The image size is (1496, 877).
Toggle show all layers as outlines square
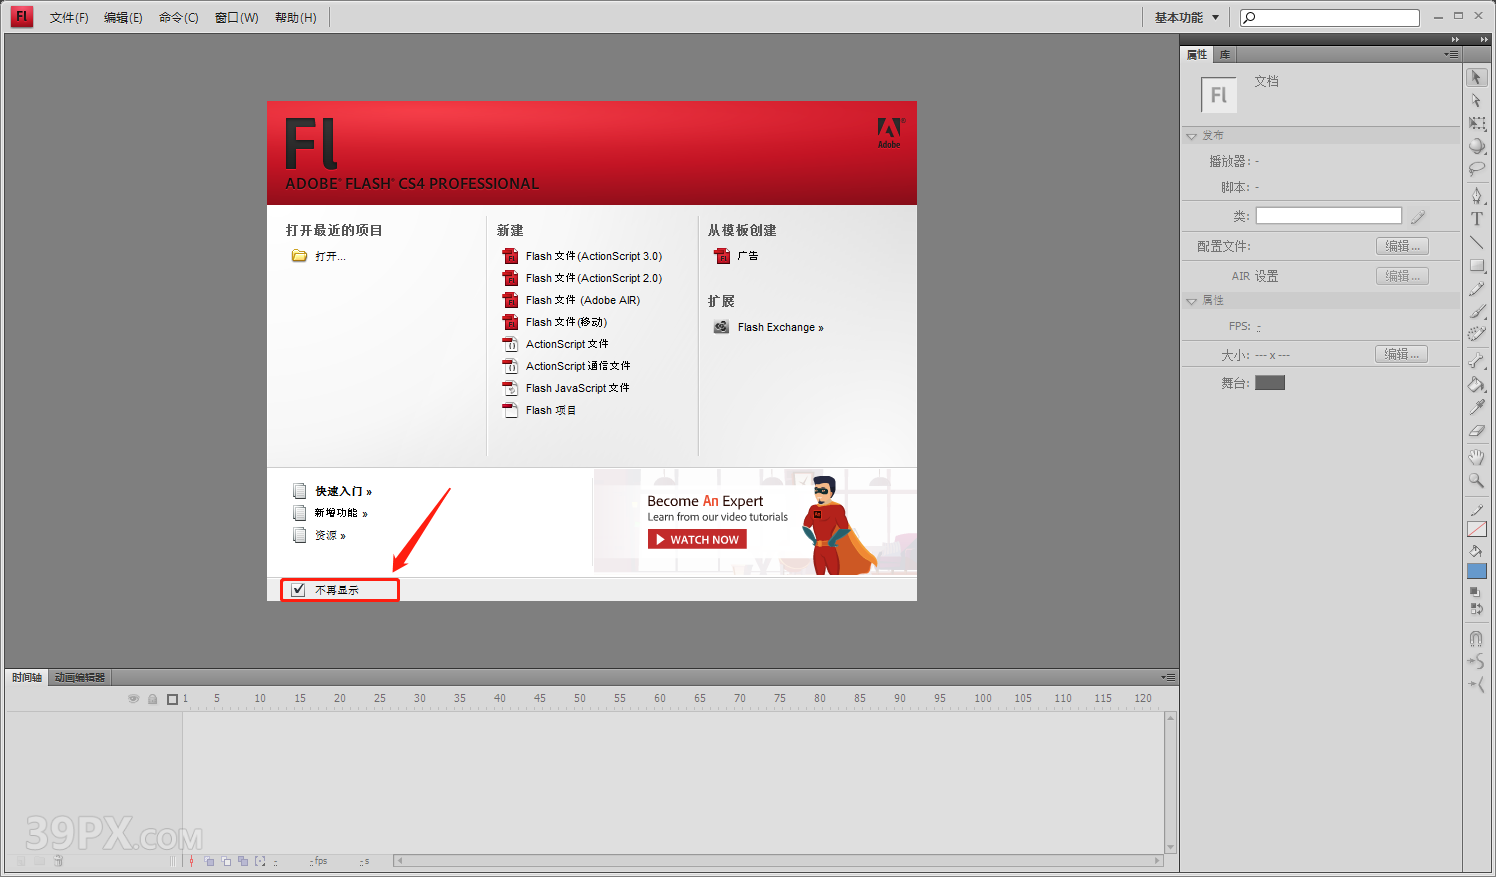(x=172, y=699)
